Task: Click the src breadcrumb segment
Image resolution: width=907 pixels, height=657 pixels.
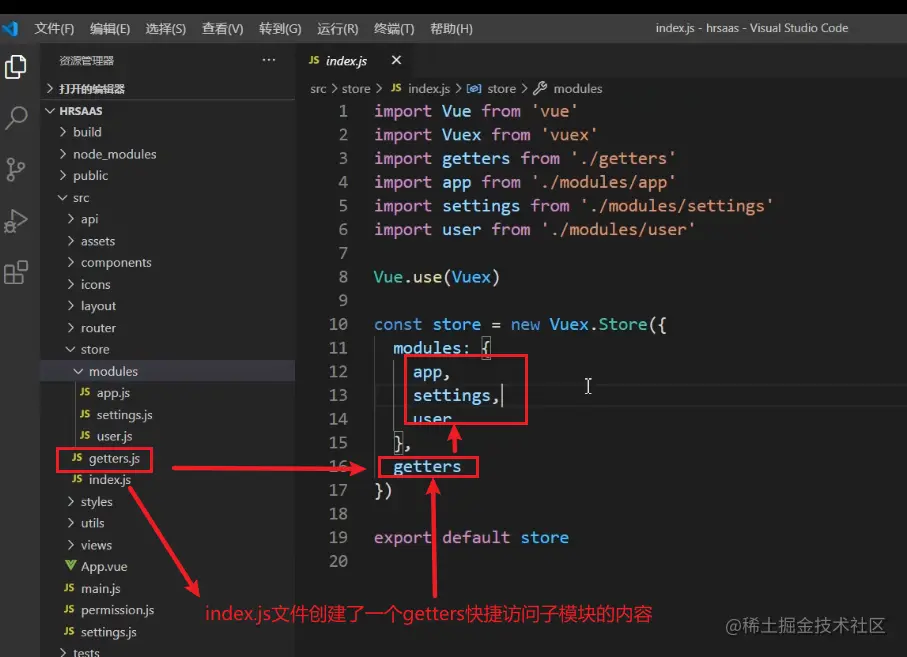Action: pos(318,88)
